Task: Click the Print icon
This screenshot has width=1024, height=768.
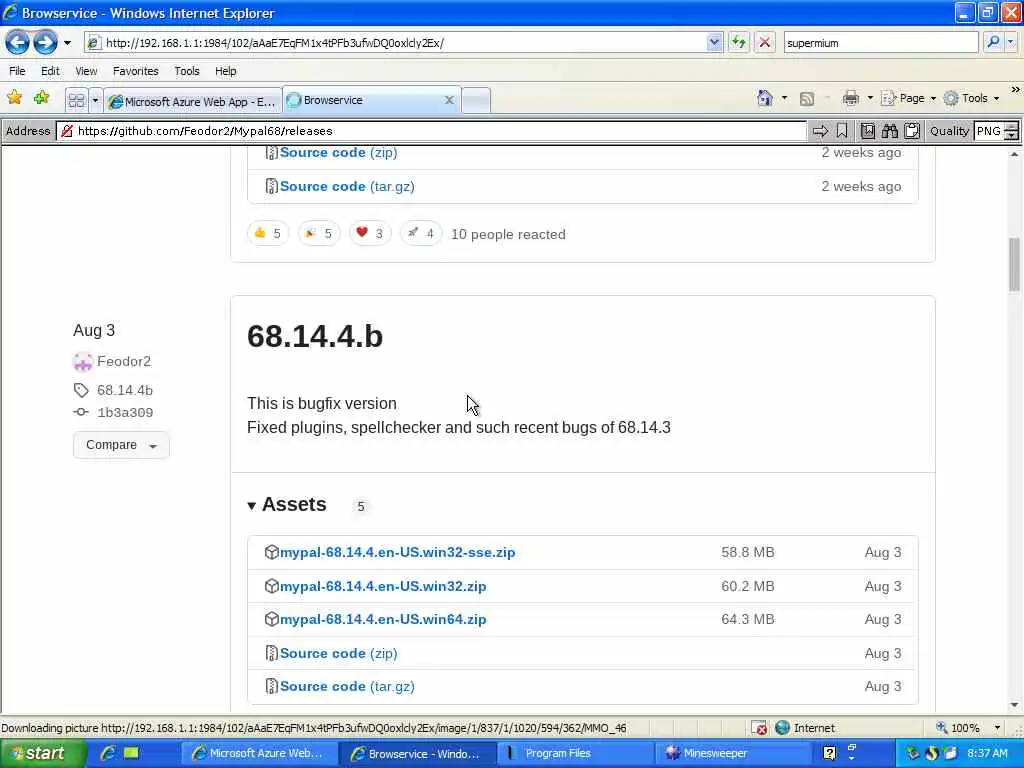Action: (x=850, y=98)
